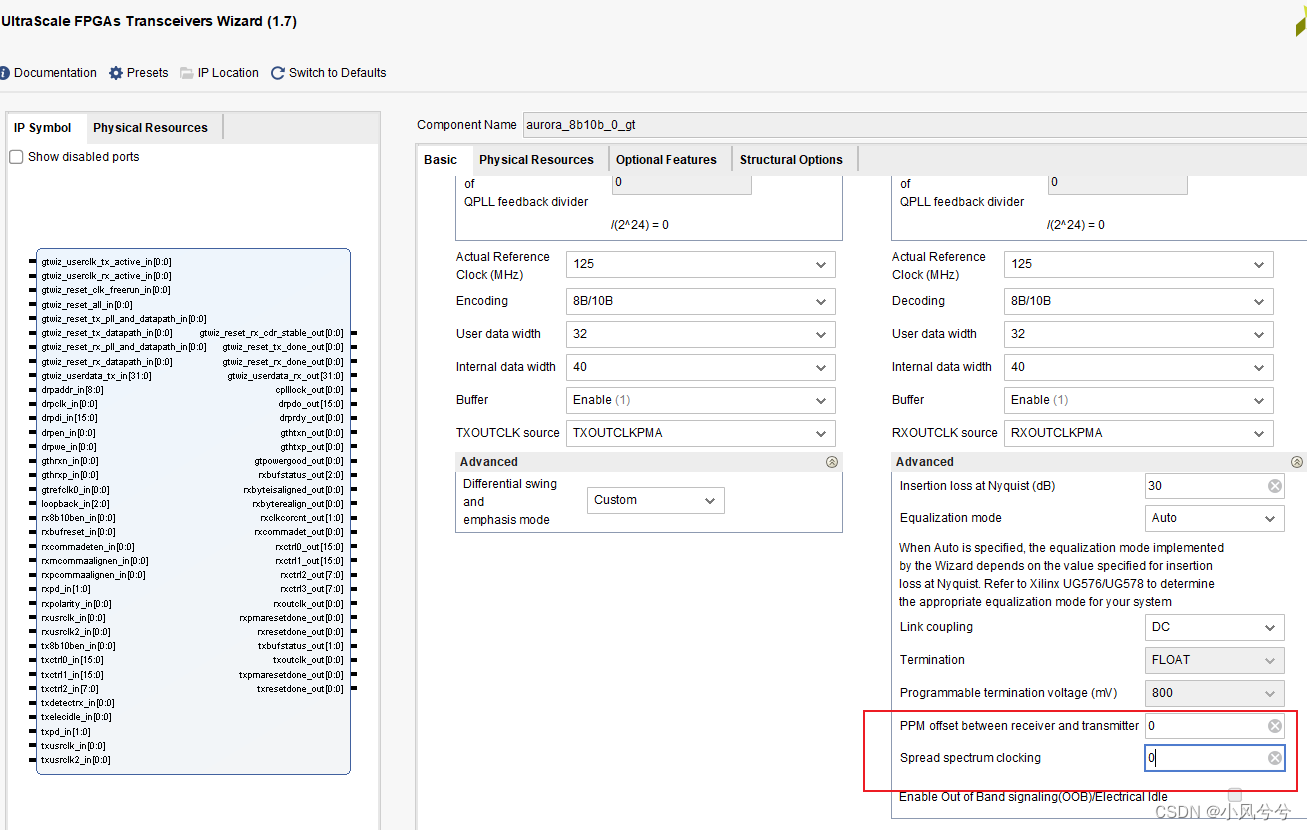Click Switch to Defaults refresh icon
Screen dimensions: 1307x830
click(x=278, y=73)
